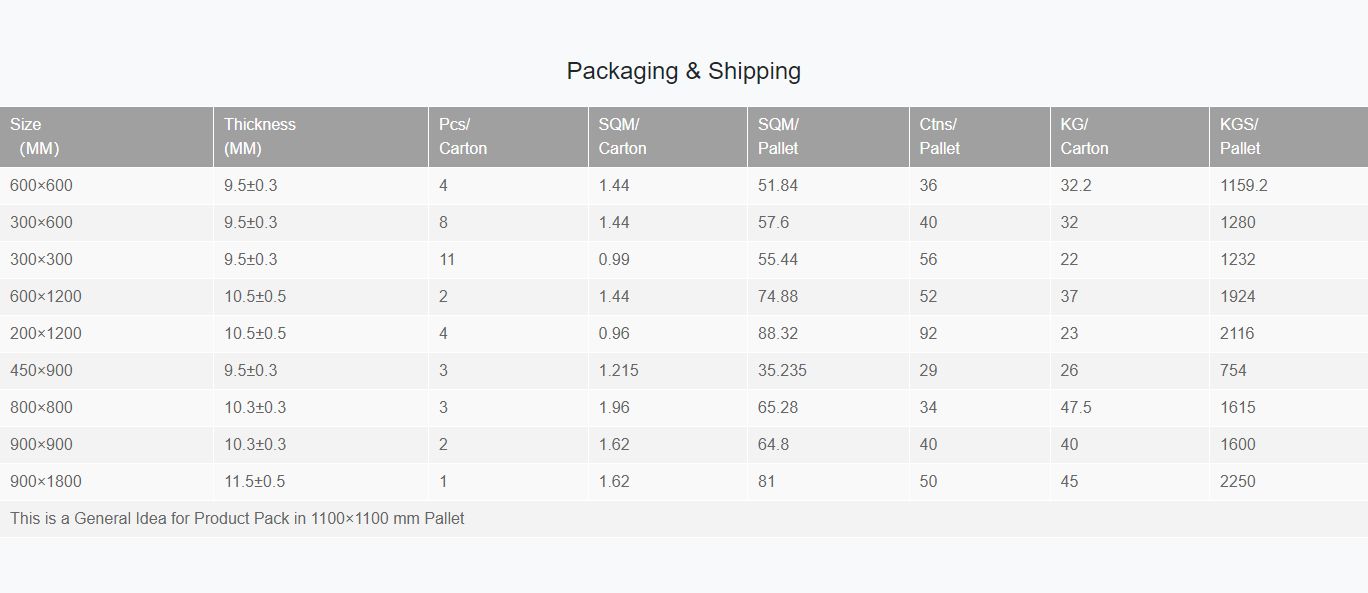Select the Thickness (MM) column header
This screenshot has width=1368, height=593.
pyautogui.click(x=321, y=137)
